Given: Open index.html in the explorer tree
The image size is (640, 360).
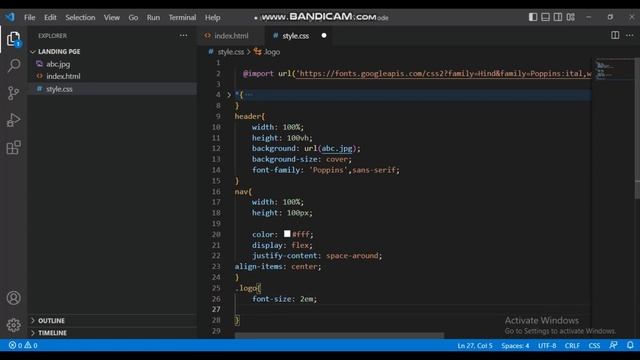Looking at the screenshot, I should click(63, 76).
